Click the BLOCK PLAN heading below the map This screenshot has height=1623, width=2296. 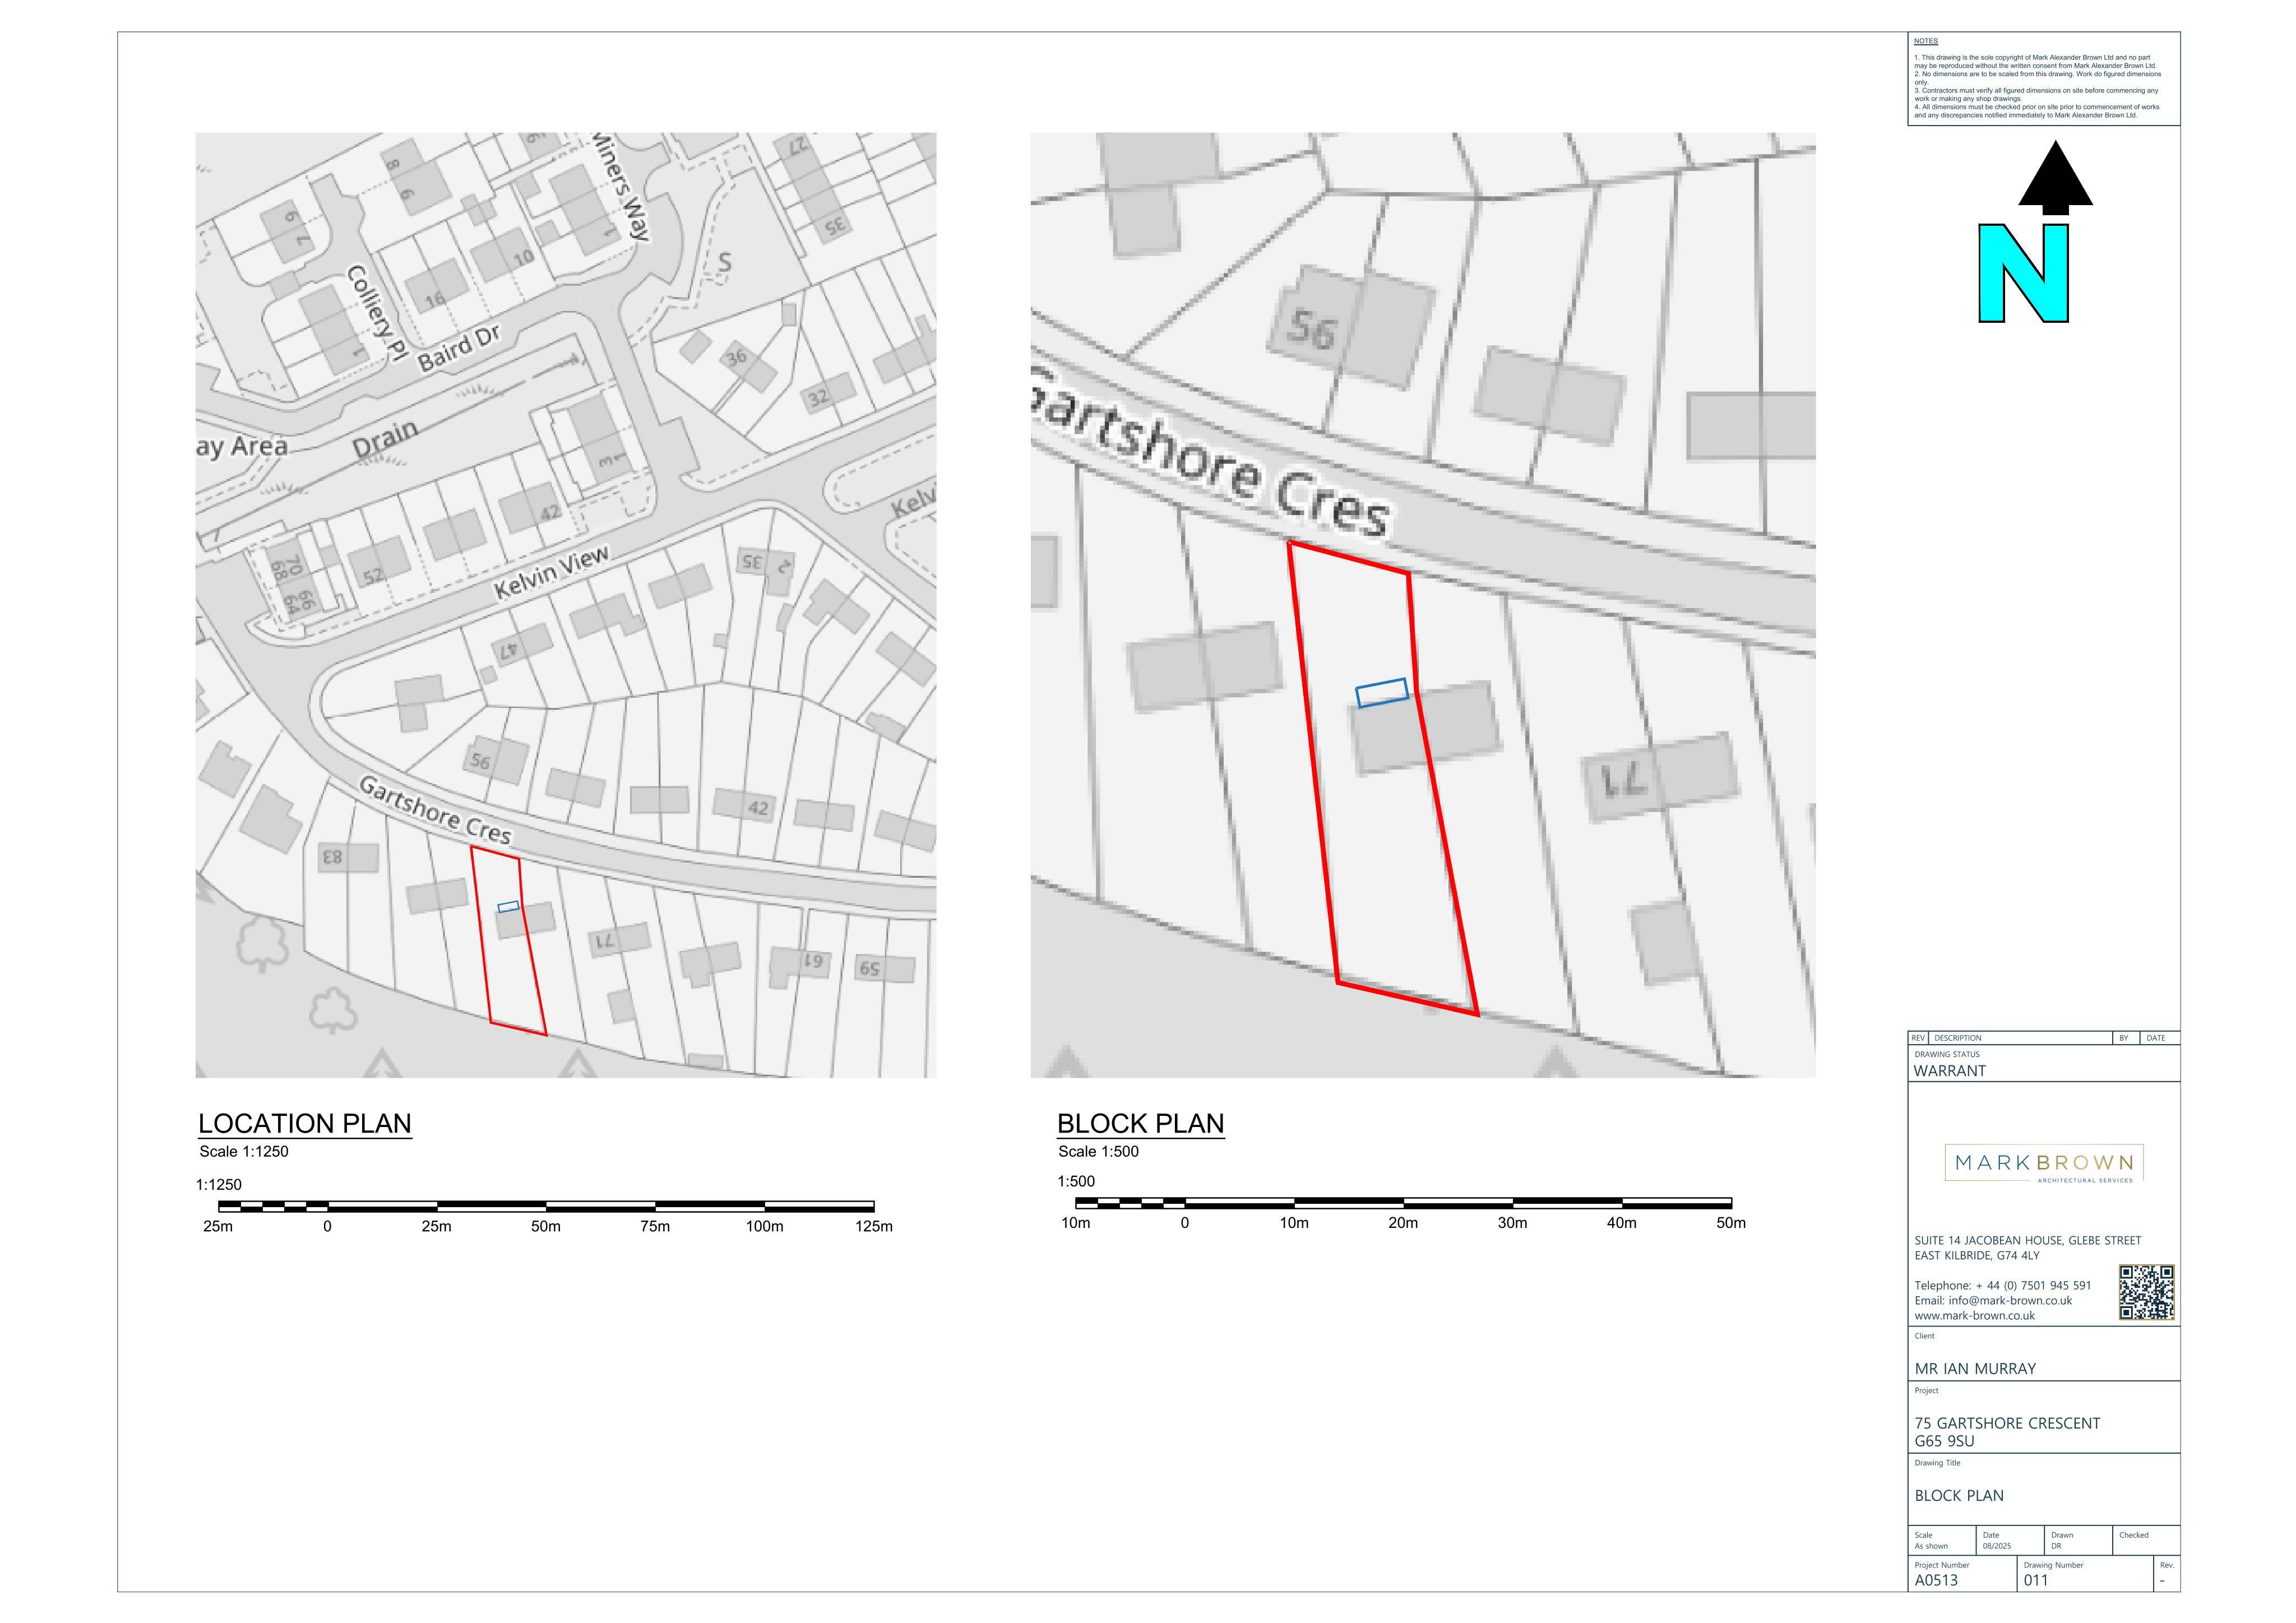point(1141,1123)
